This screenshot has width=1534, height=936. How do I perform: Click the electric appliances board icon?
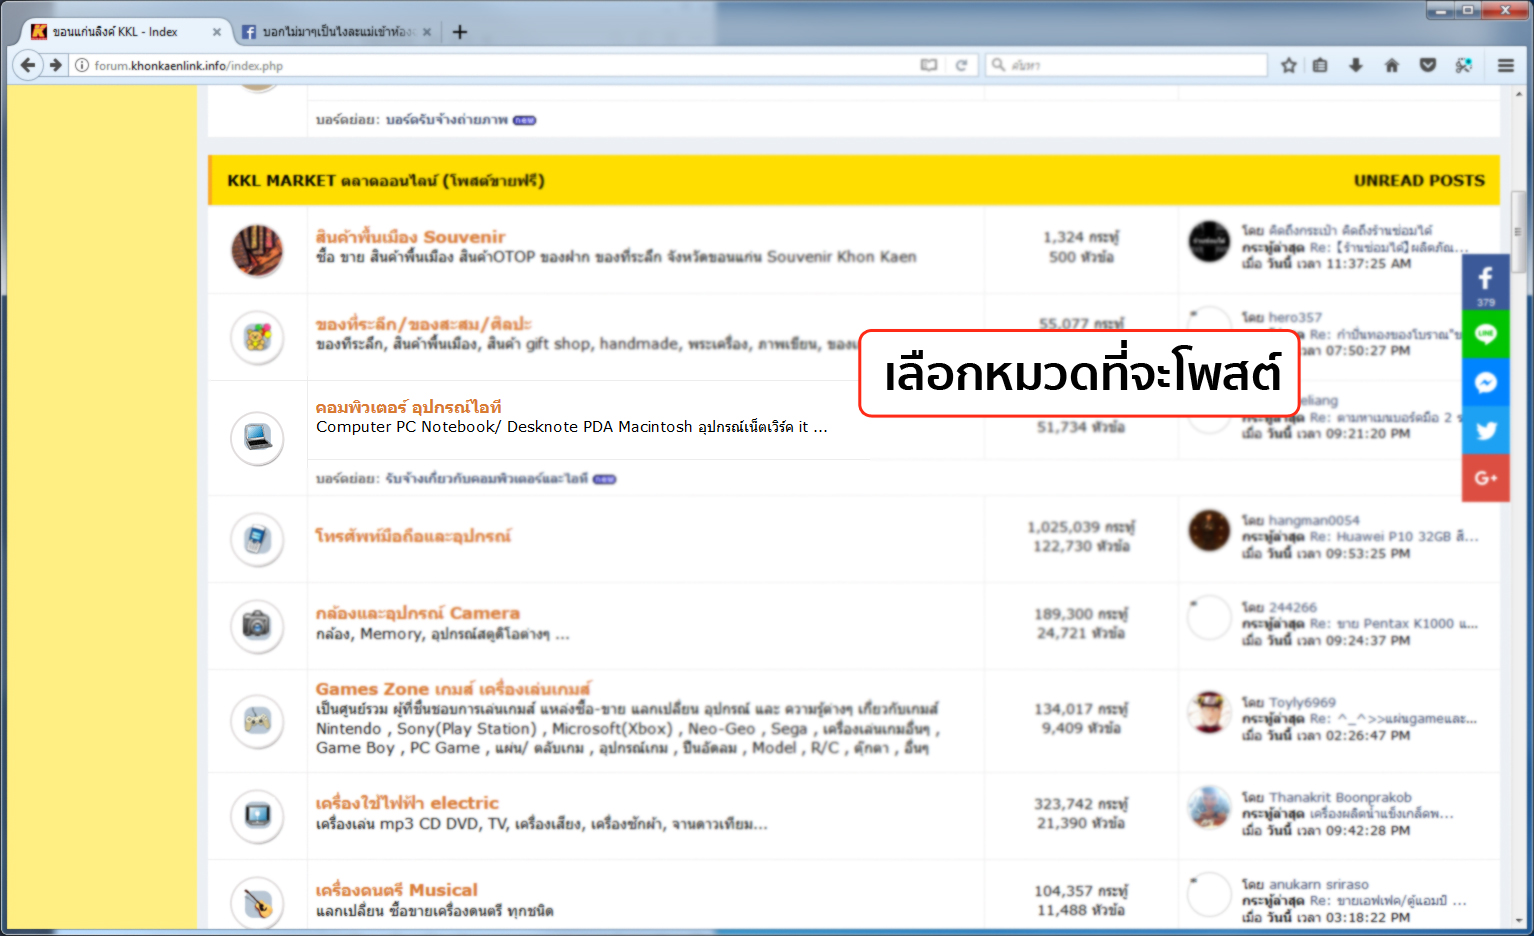coord(257,815)
